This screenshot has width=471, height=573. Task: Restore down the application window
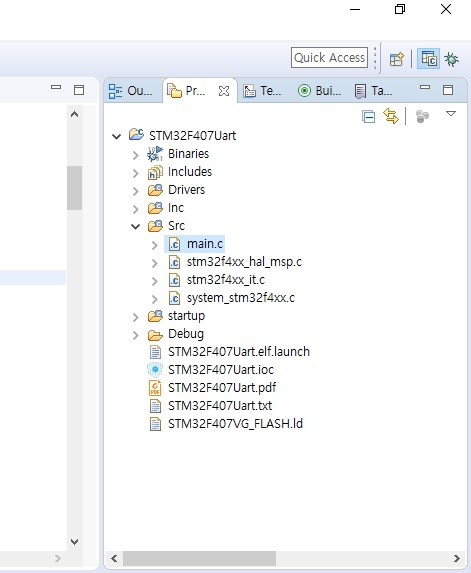(400, 9)
